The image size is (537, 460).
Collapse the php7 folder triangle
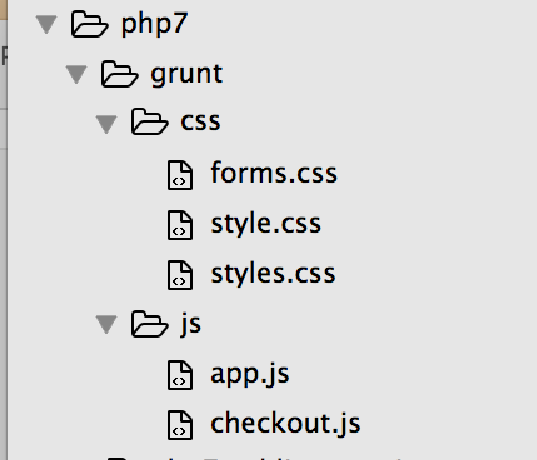(x=46, y=24)
